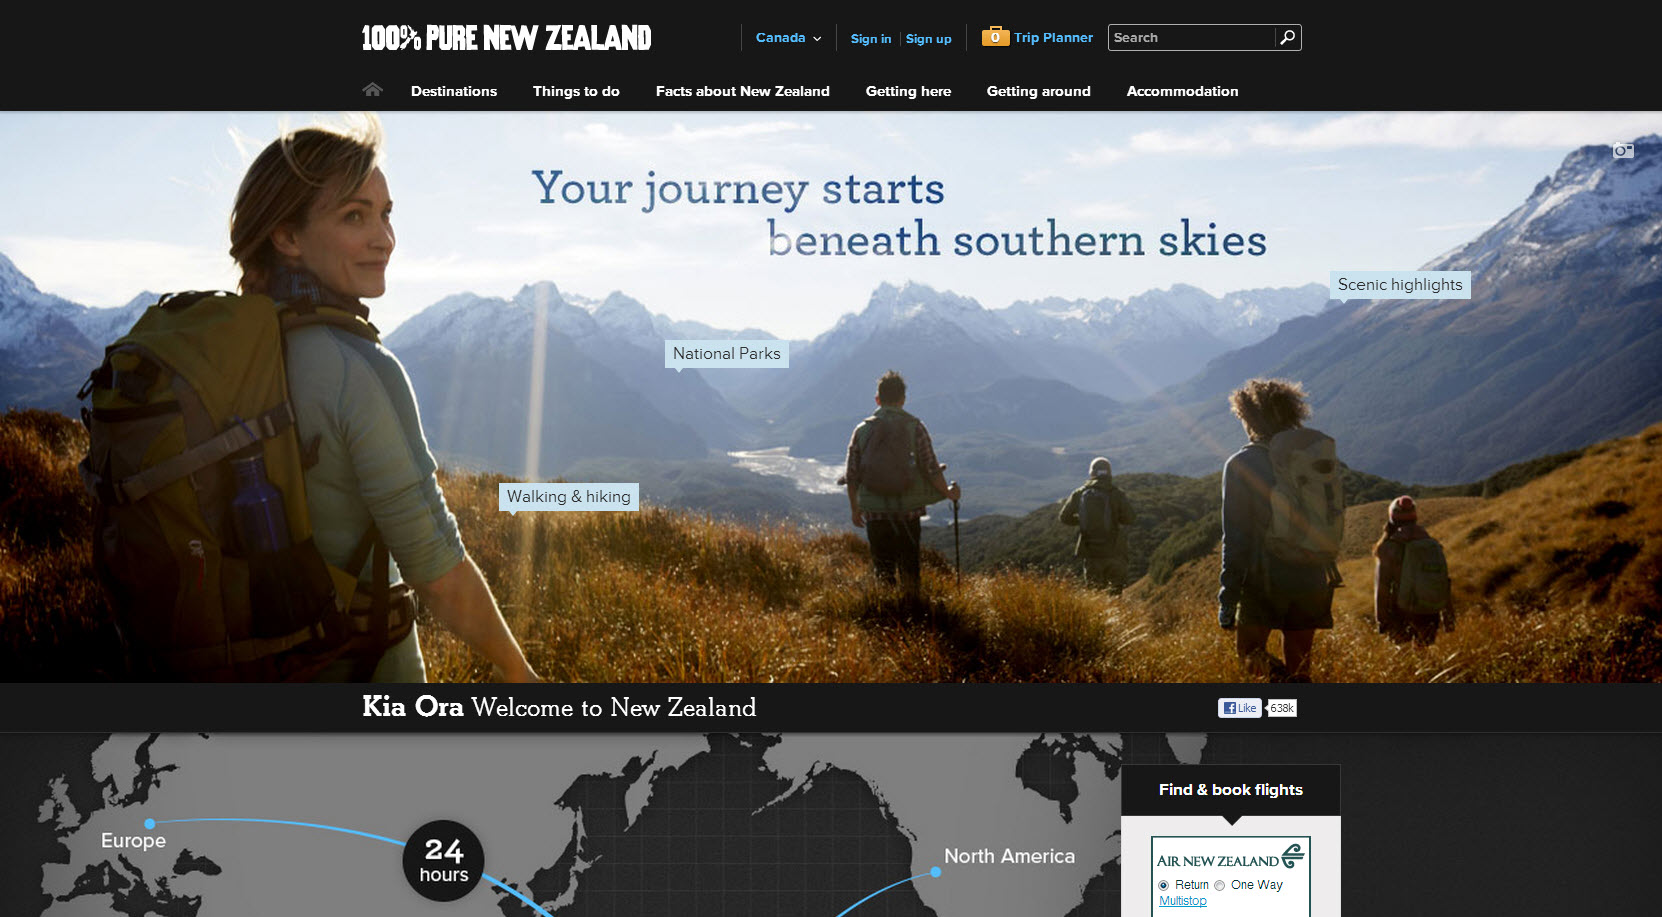Open Facts about New Zealand menu

tap(743, 91)
